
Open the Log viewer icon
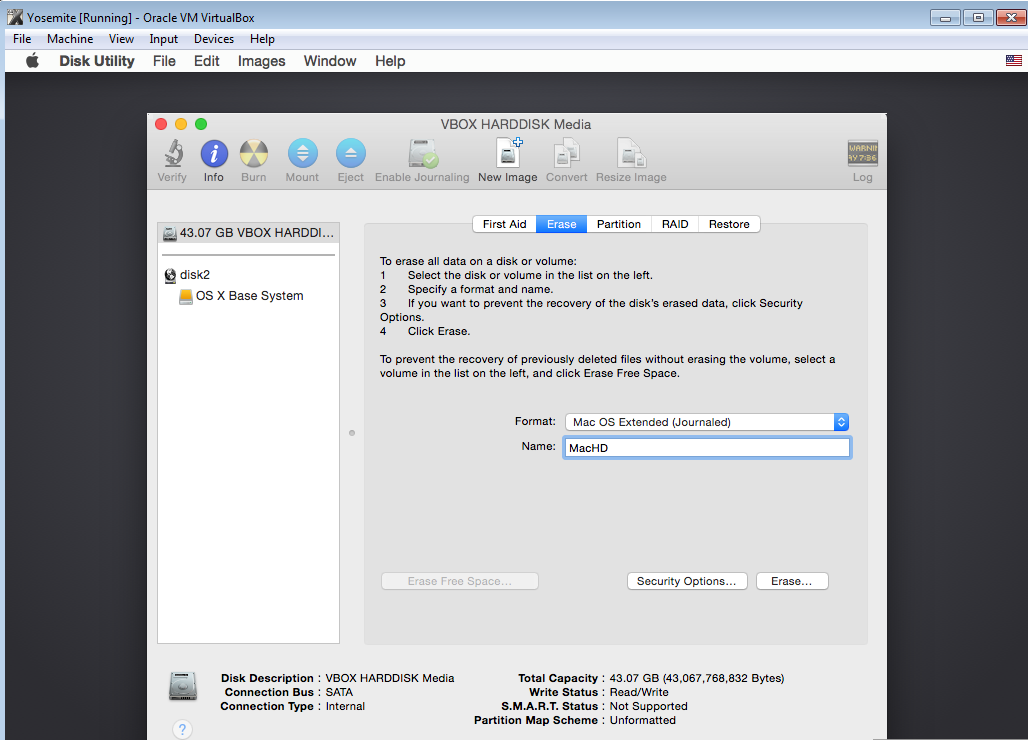(x=862, y=153)
